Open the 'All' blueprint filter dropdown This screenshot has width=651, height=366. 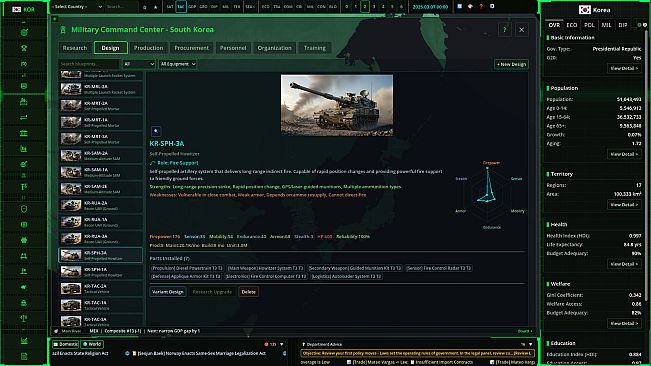tap(139, 64)
